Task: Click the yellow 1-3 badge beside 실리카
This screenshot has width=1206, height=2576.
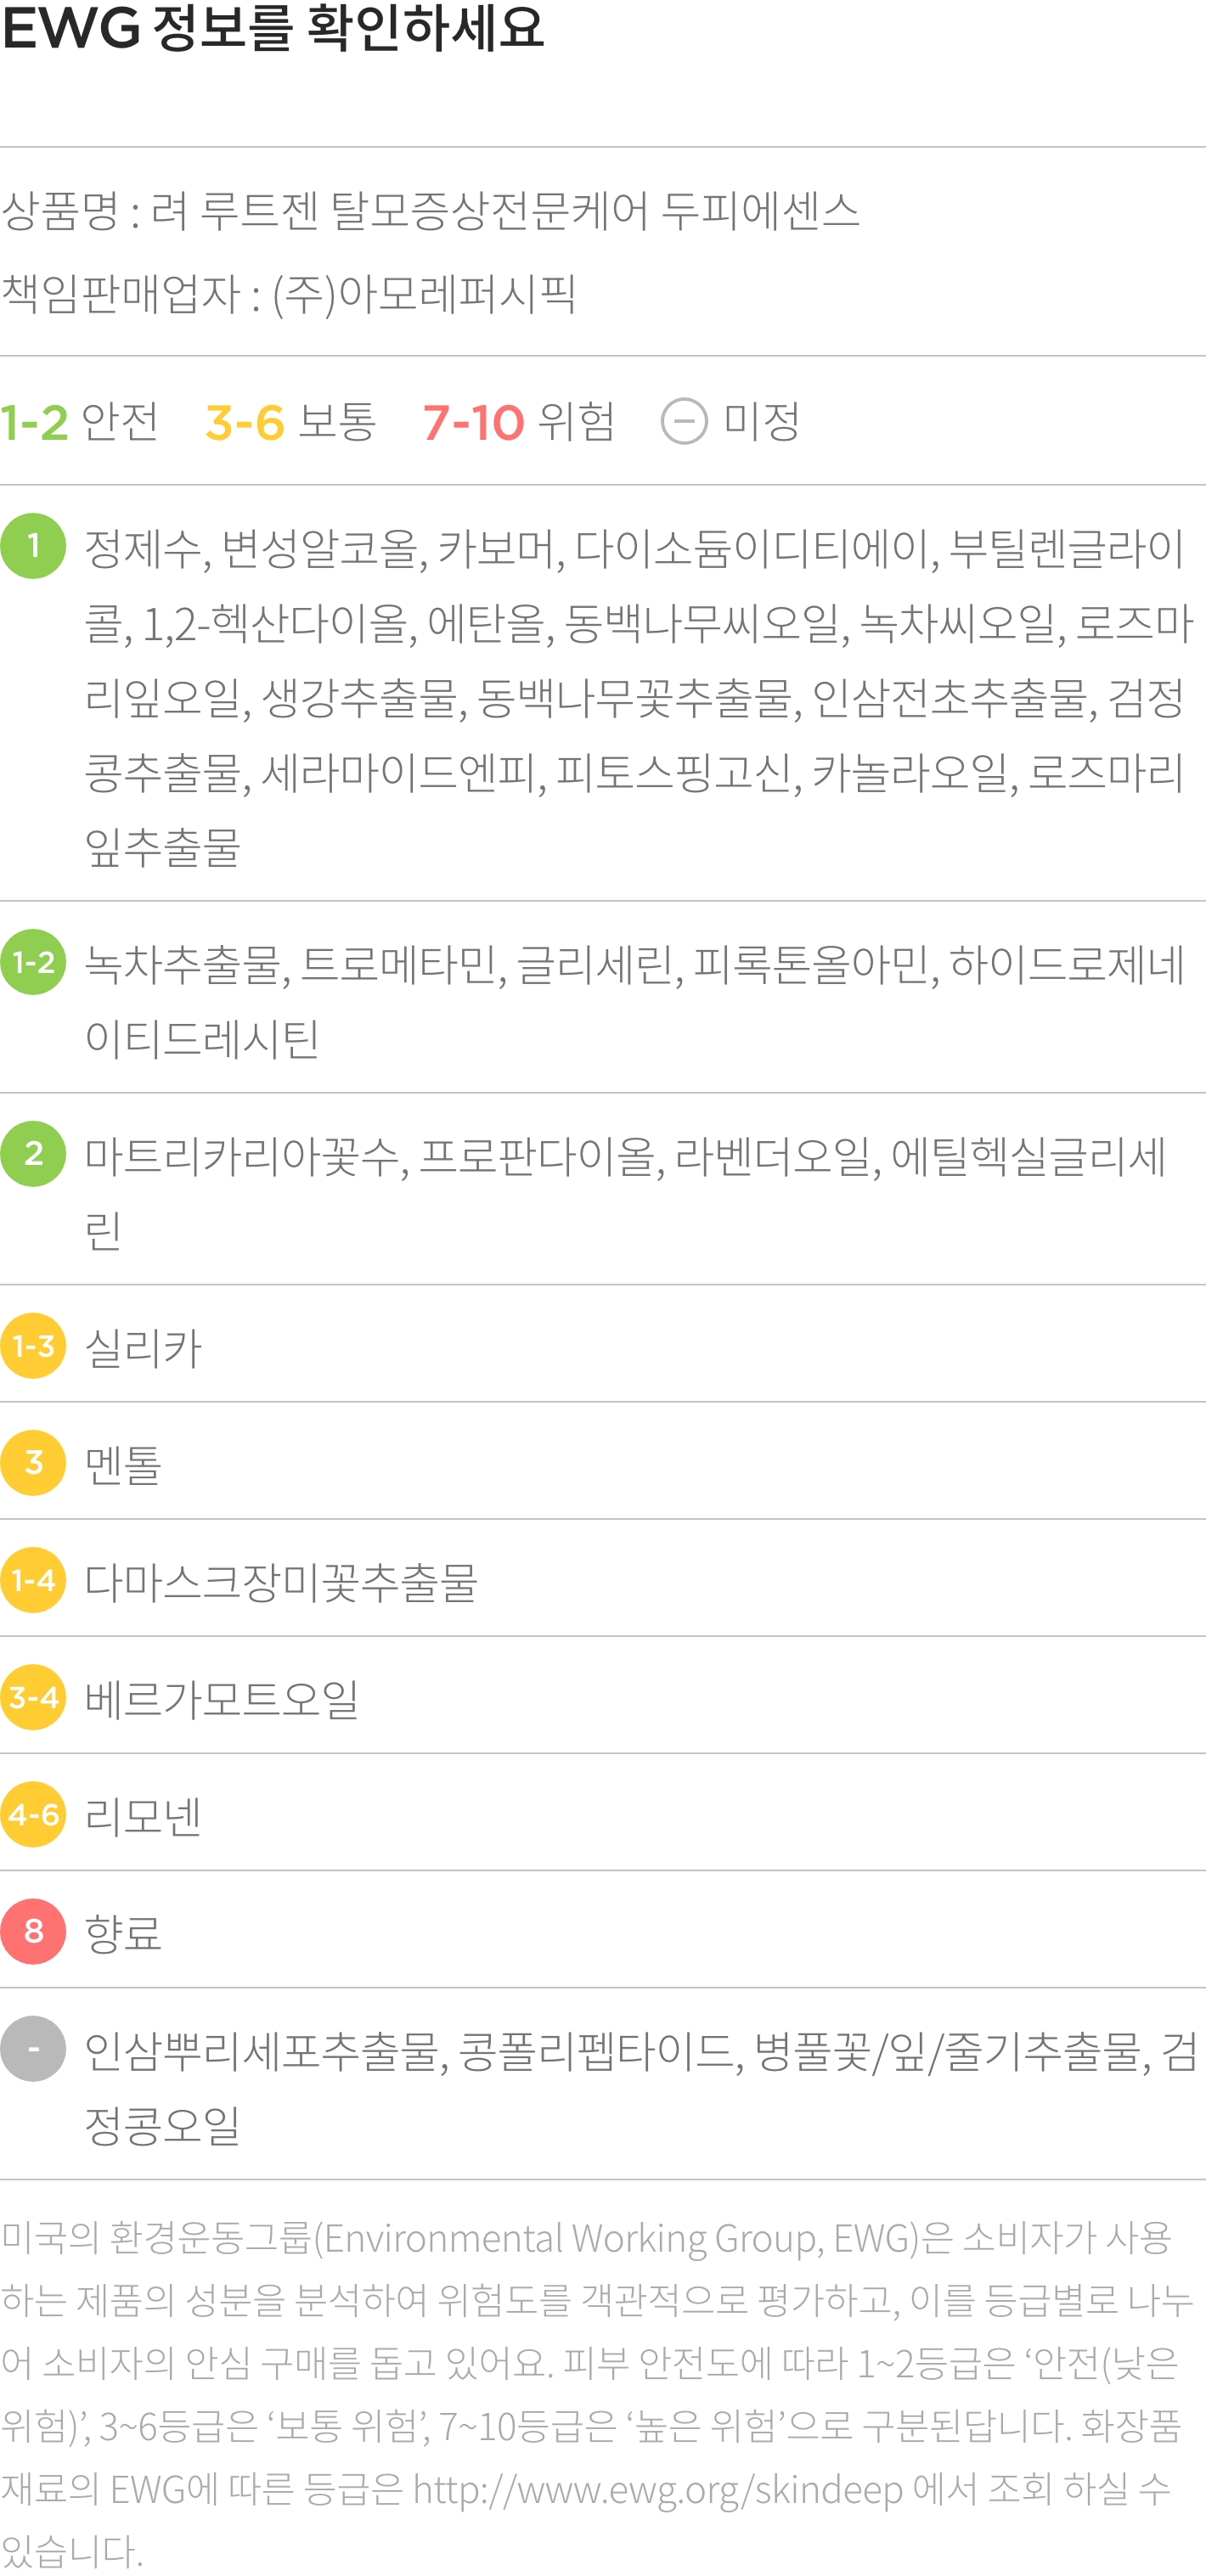Action: tap(33, 1346)
